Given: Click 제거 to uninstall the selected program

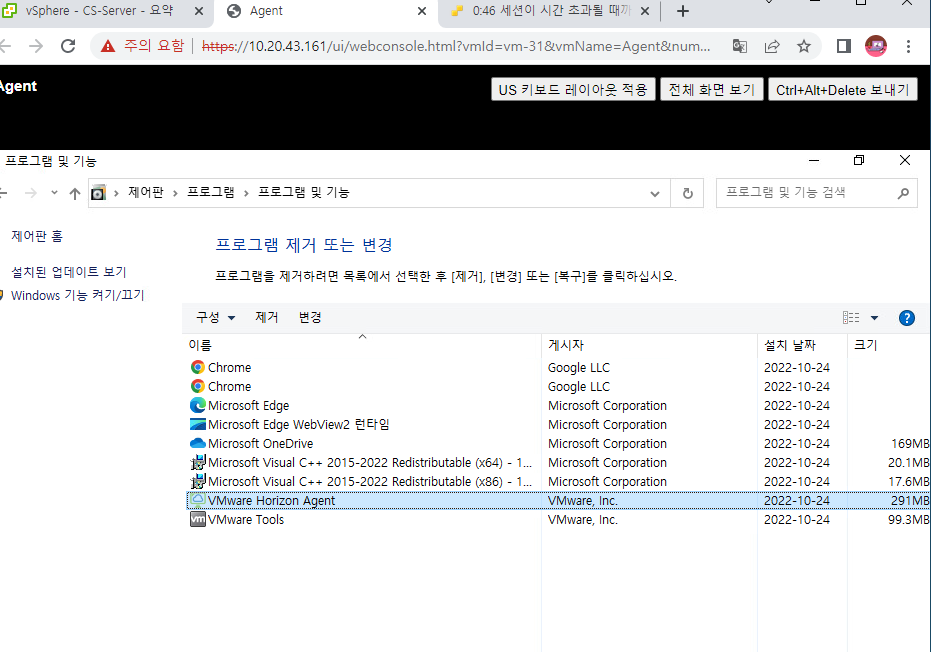Looking at the screenshot, I should pos(267,318).
